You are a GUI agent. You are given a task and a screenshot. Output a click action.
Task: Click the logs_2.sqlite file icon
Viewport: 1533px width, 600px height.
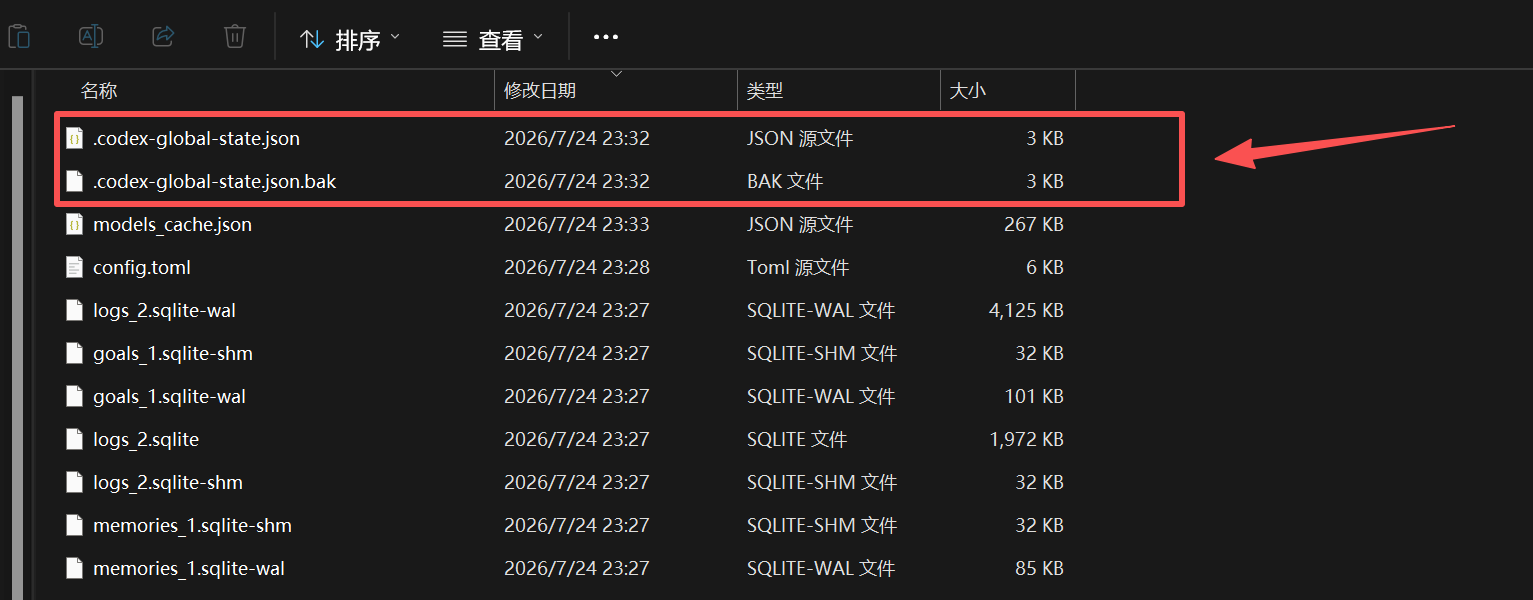(74, 439)
